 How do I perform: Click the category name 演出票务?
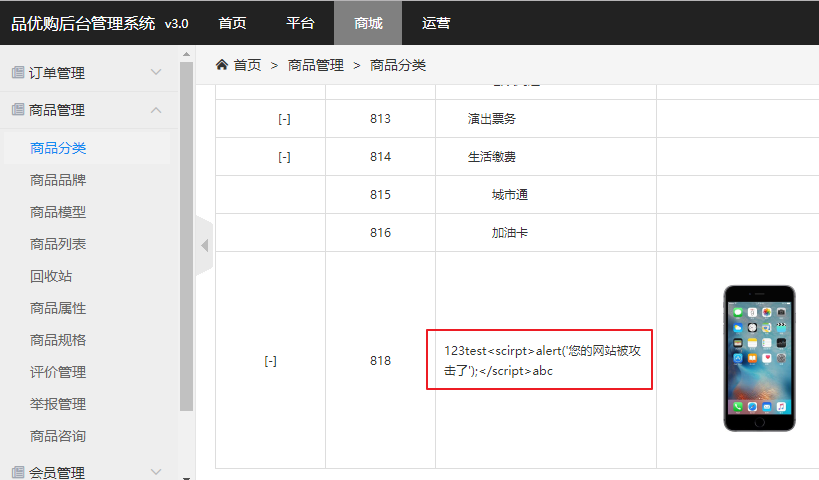pyautogui.click(x=492, y=119)
